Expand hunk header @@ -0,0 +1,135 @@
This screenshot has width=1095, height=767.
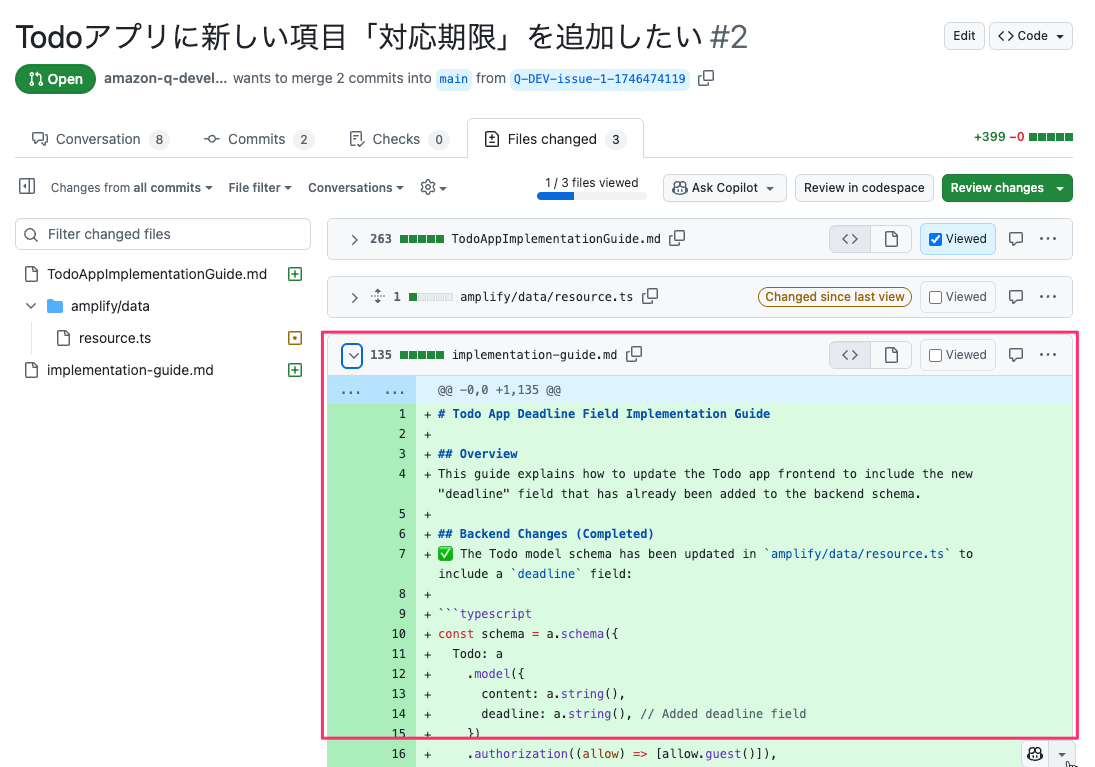372,390
